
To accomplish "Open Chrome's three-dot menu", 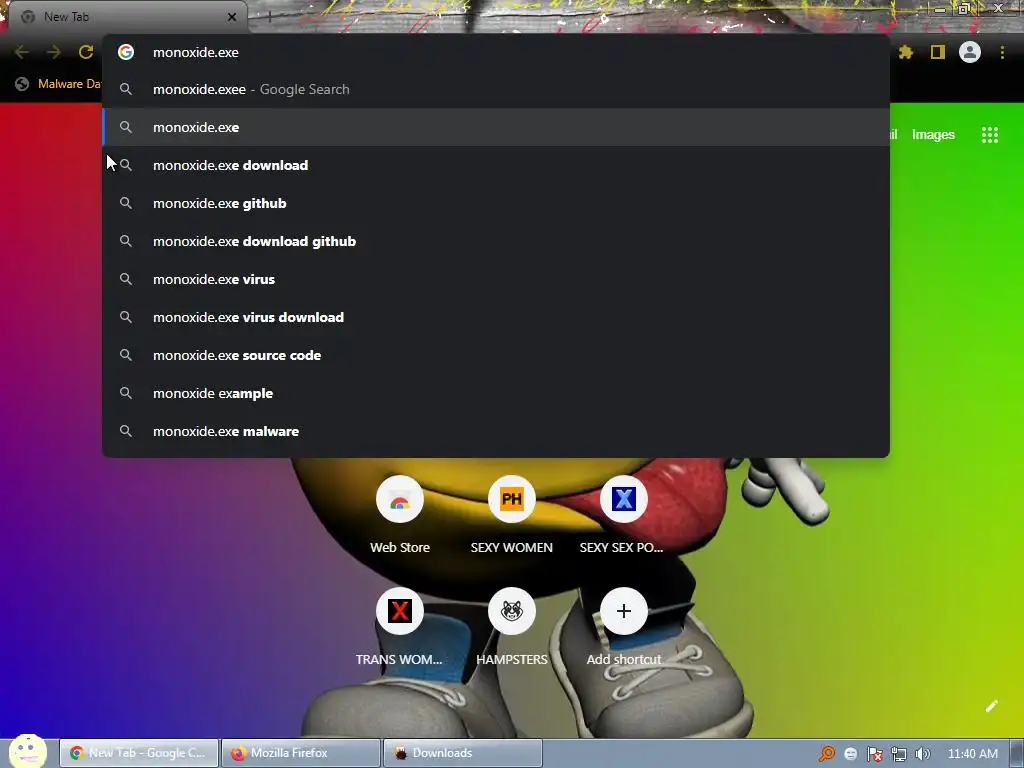I will click(x=1002, y=52).
